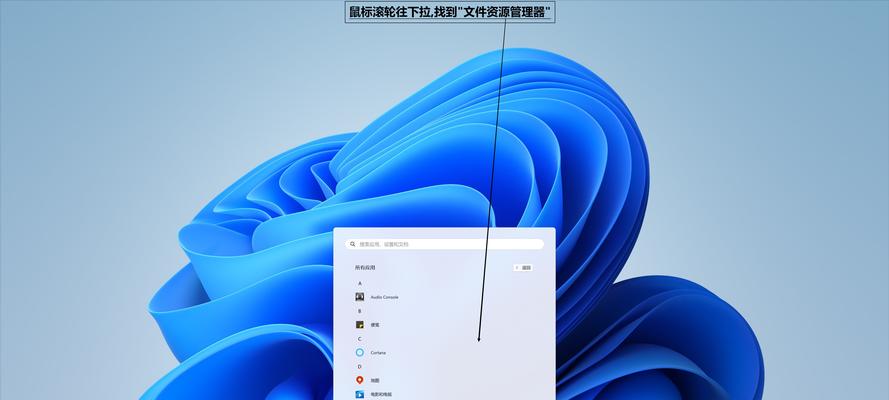
Task: Open the Sticky Notes app icon
Action: (x=359, y=325)
